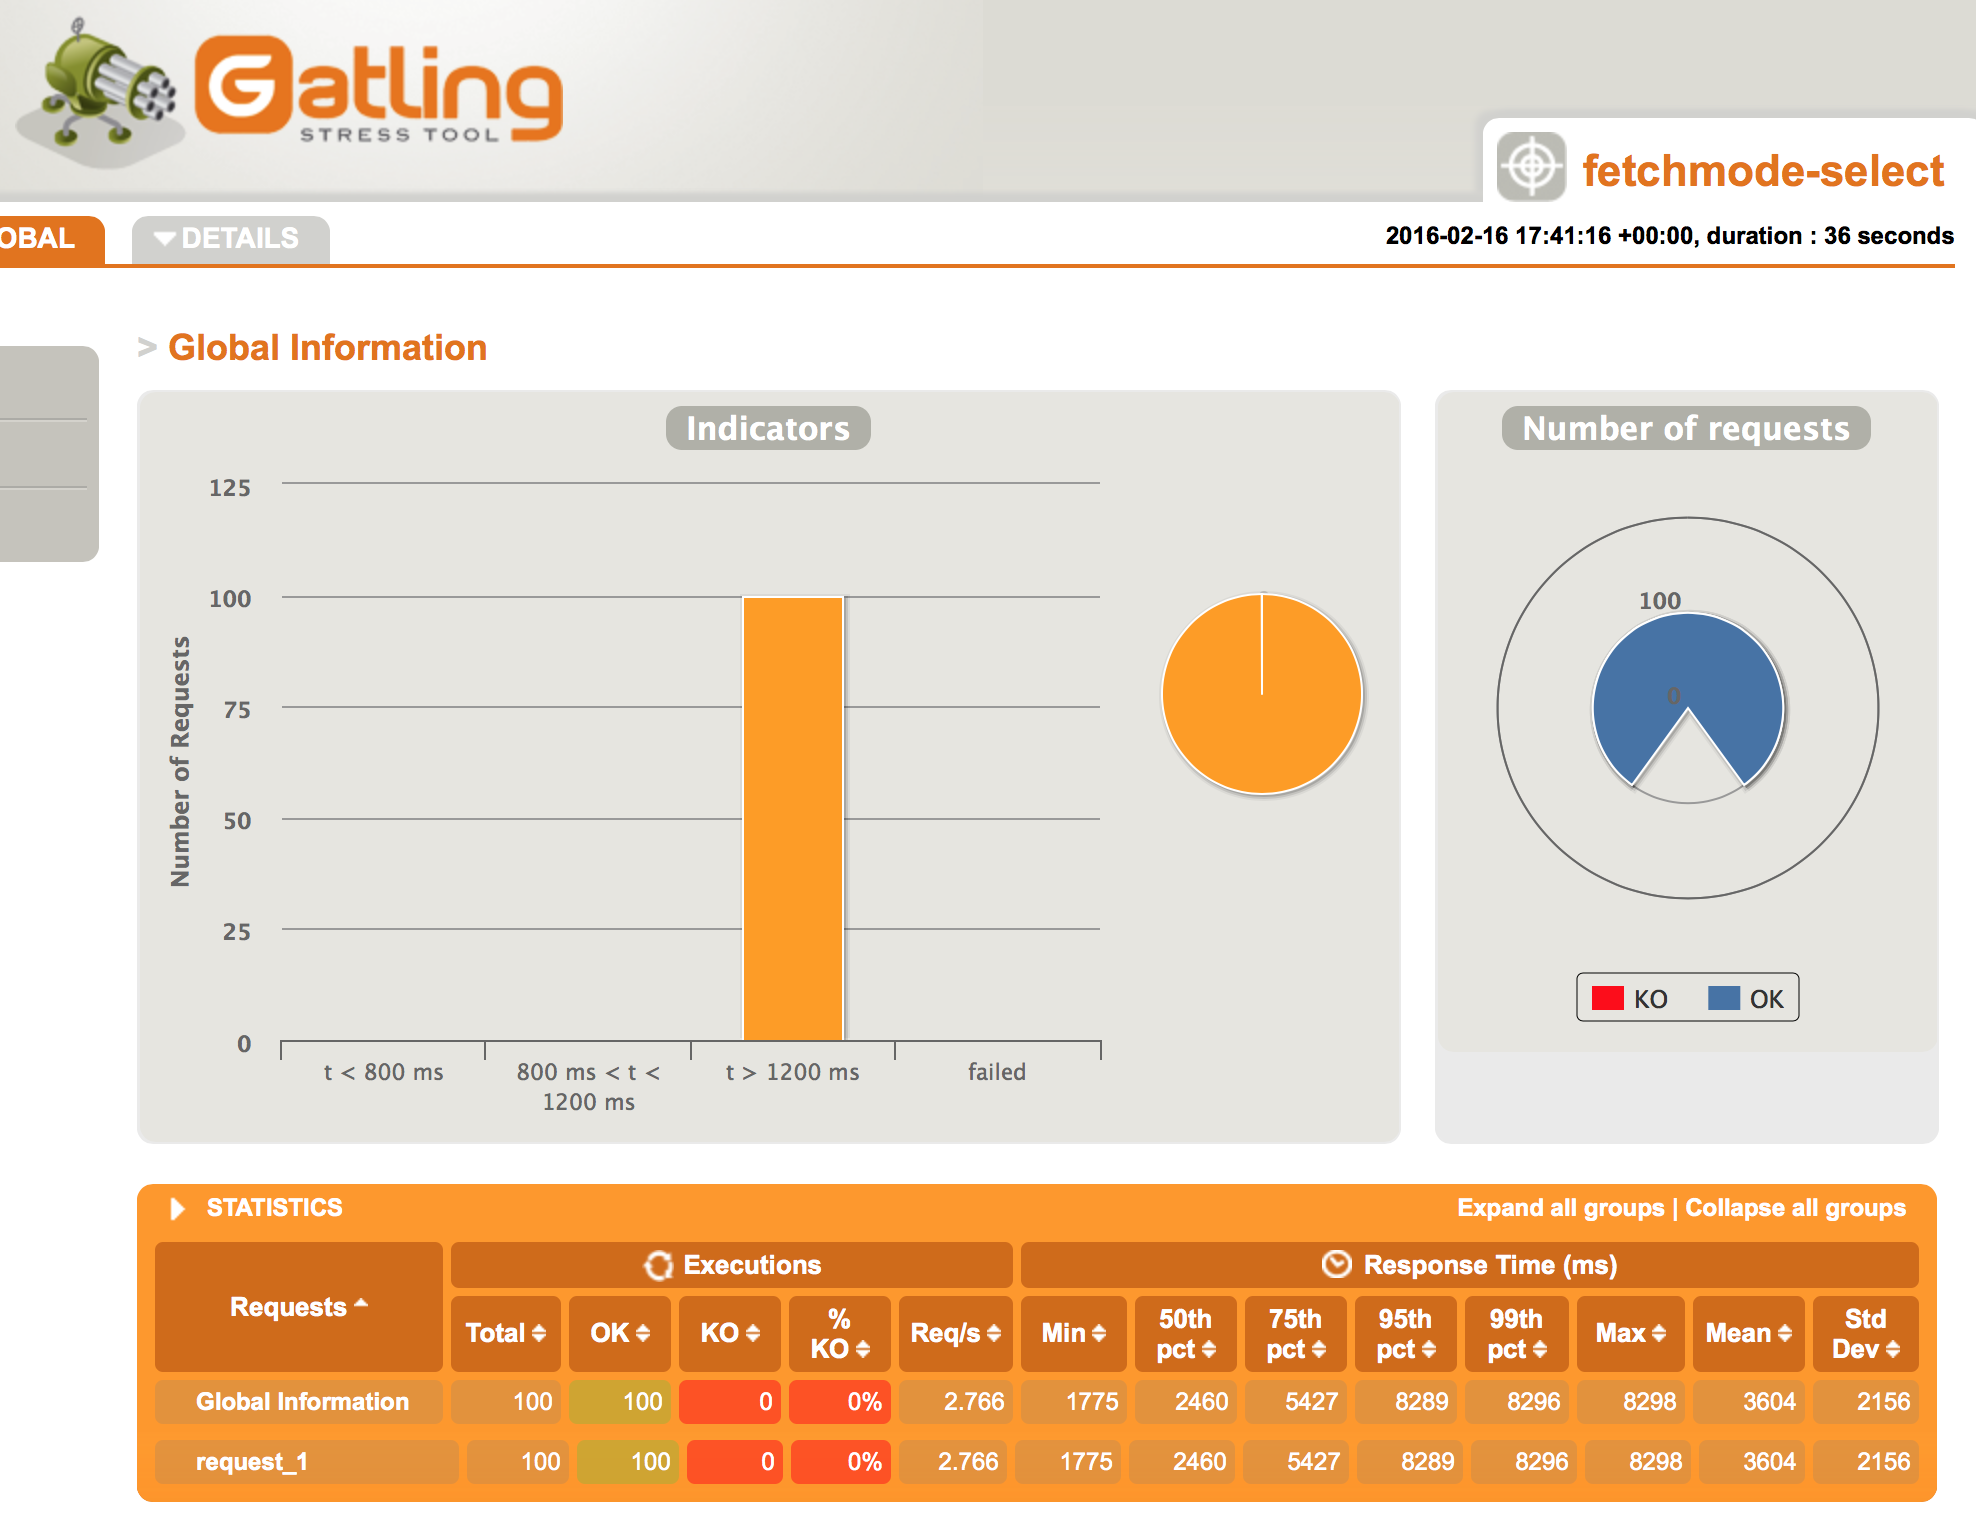Click Expand all groups link
The height and width of the screenshot is (1532, 1976).
(1560, 1208)
